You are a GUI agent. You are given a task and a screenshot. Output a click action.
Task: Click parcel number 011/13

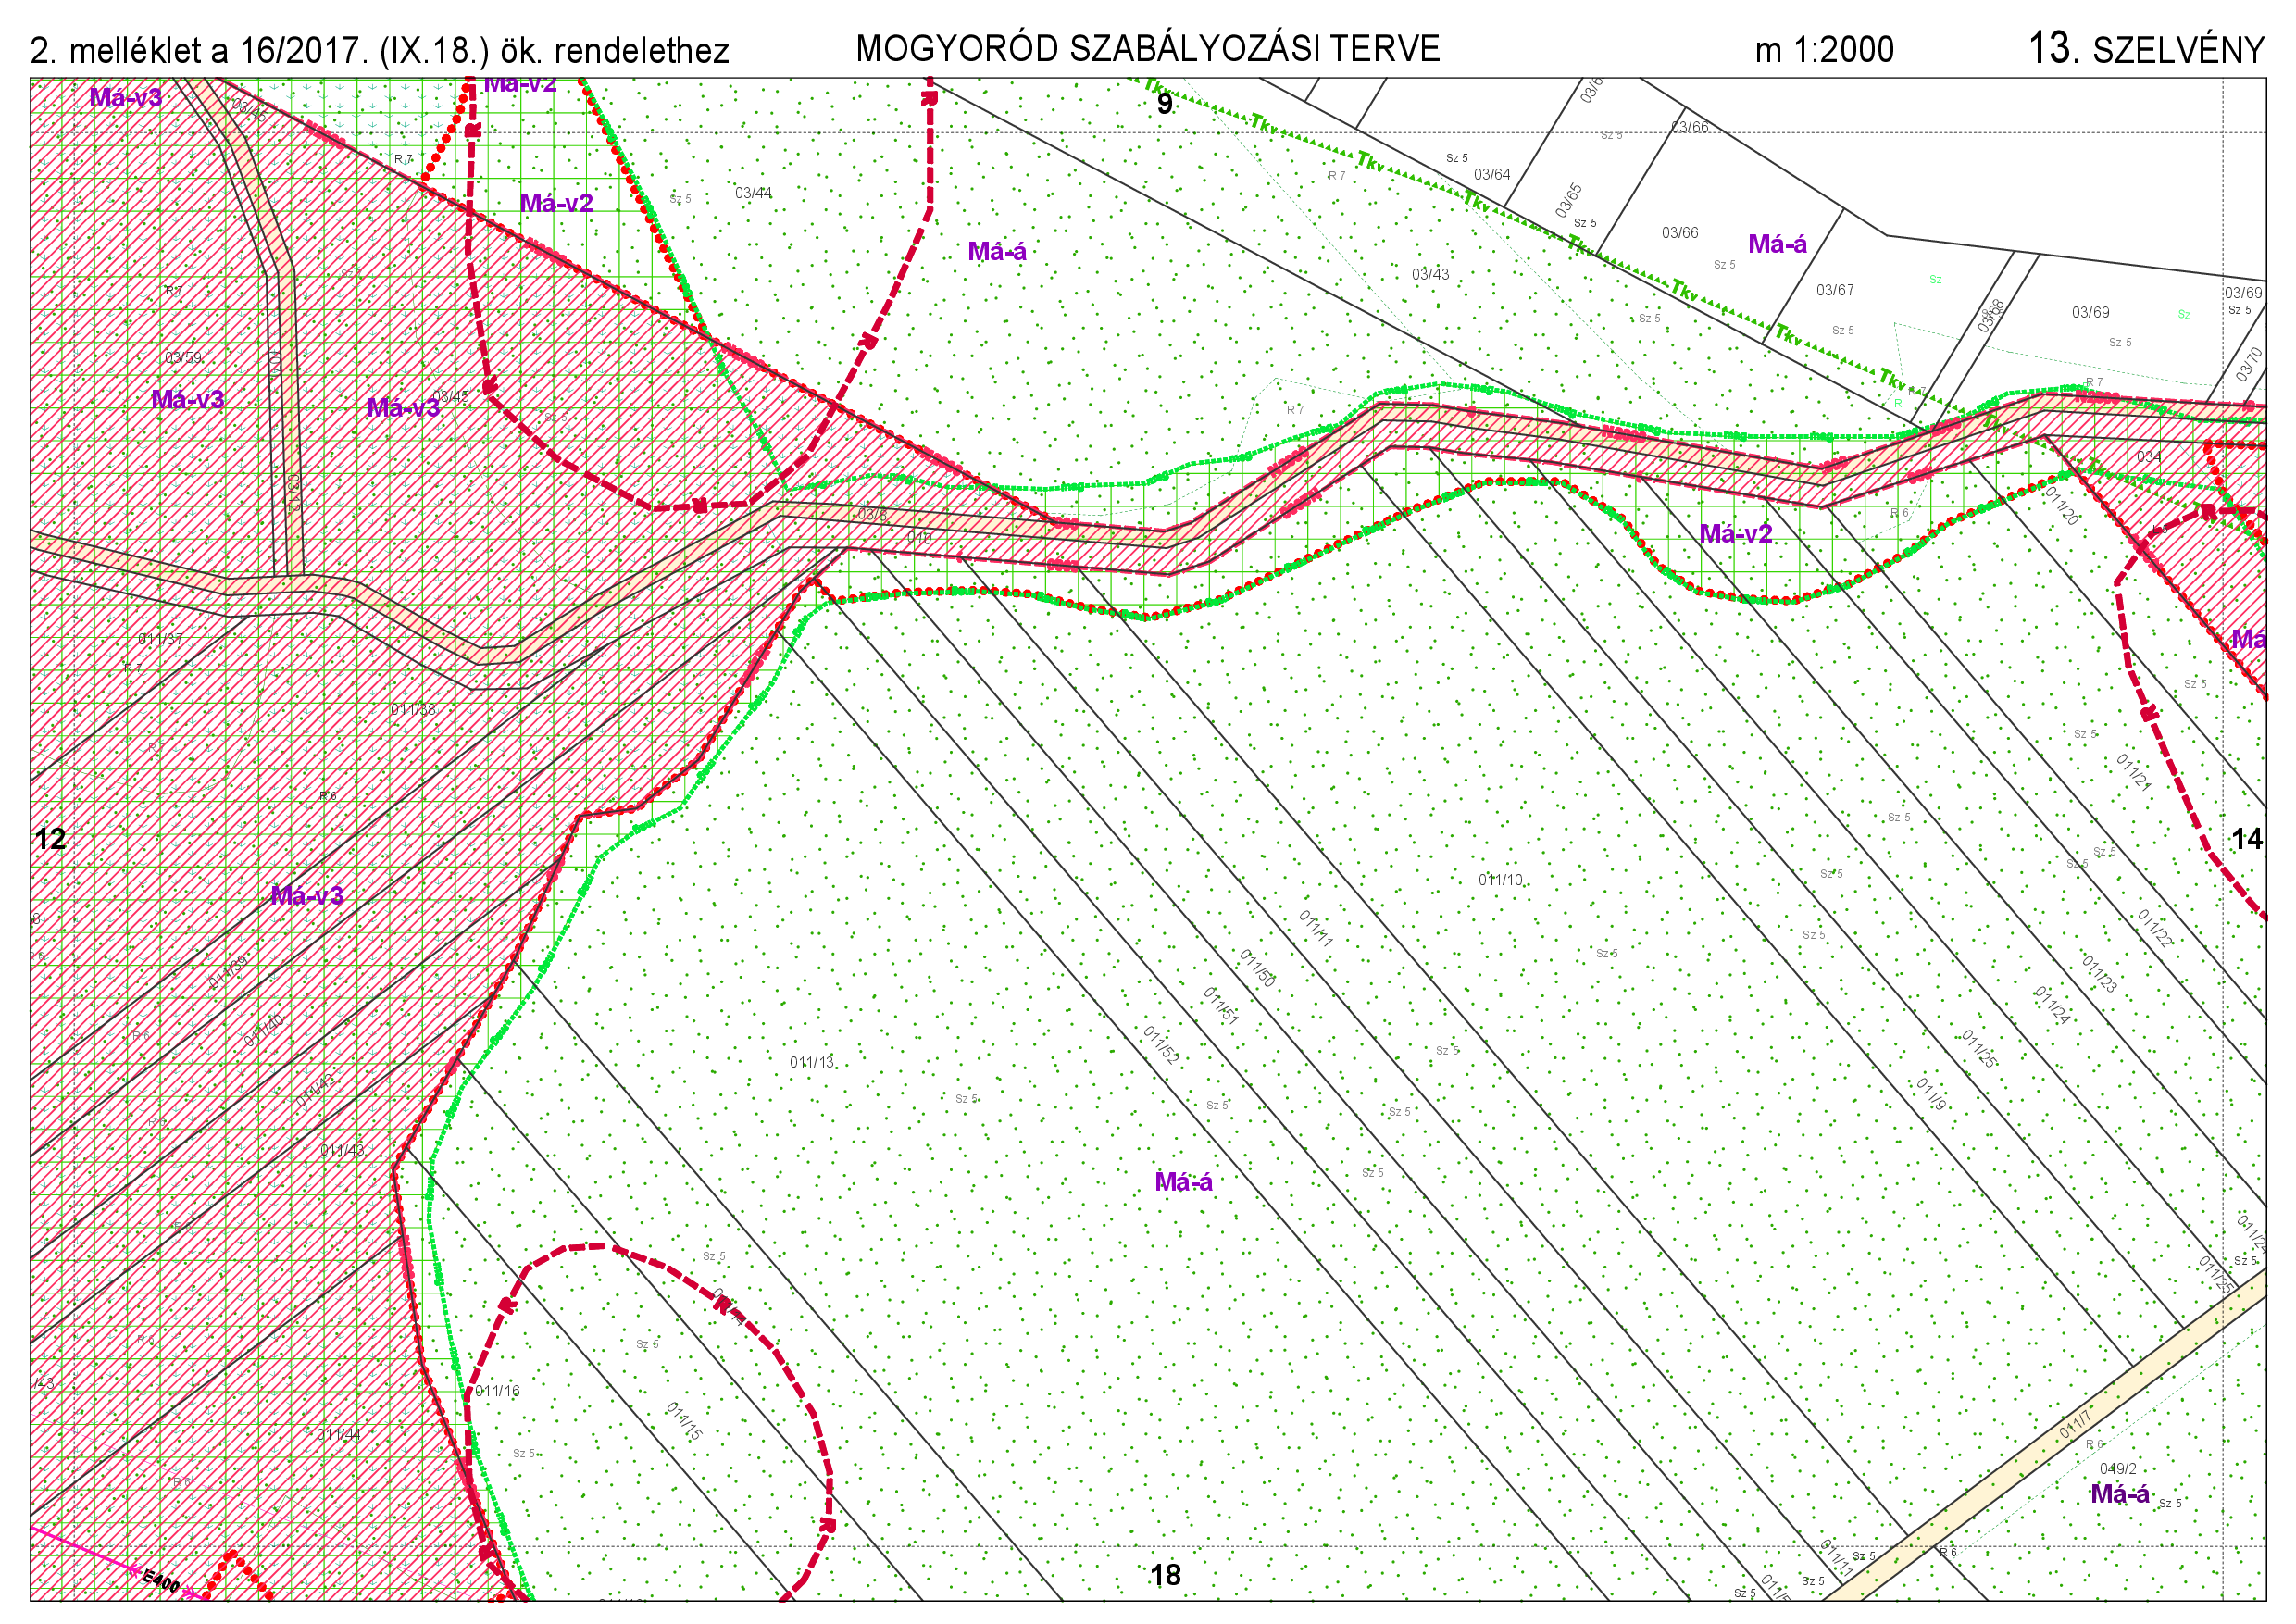pyautogui.click(x=811, y=1062)
